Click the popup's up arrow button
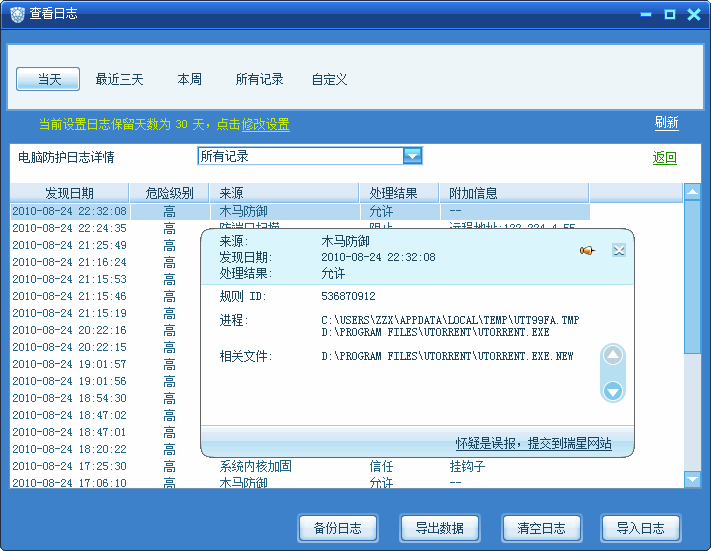711x551 pixels. (x=613, y=355)
